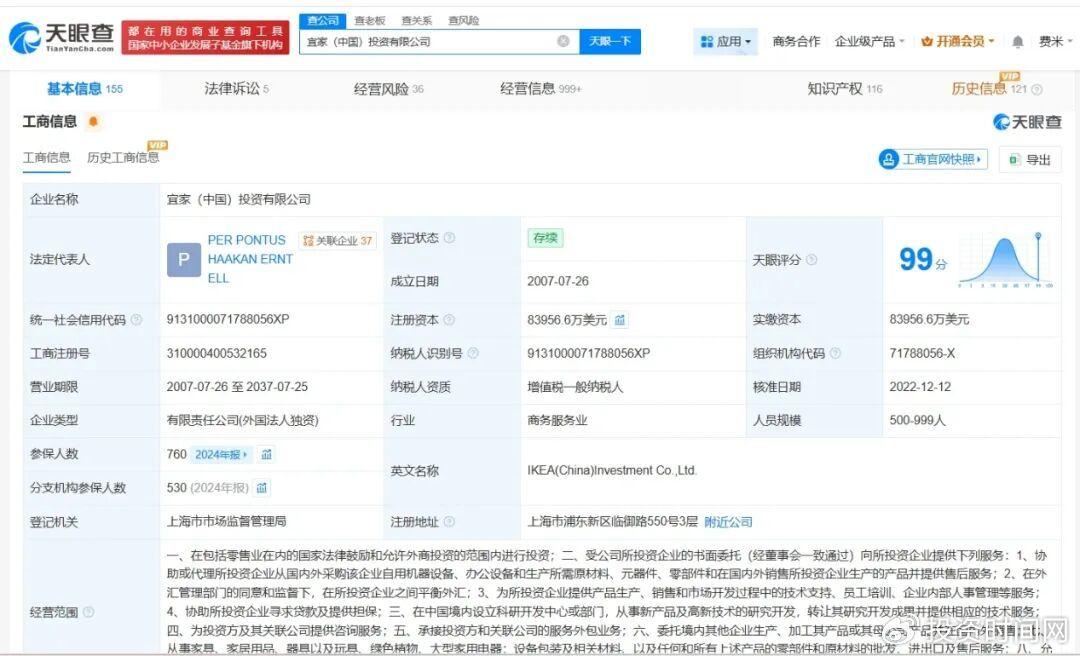The image size is (1080, 656).
Task: Click the 存续 status tag
Action: coord(545,238)
